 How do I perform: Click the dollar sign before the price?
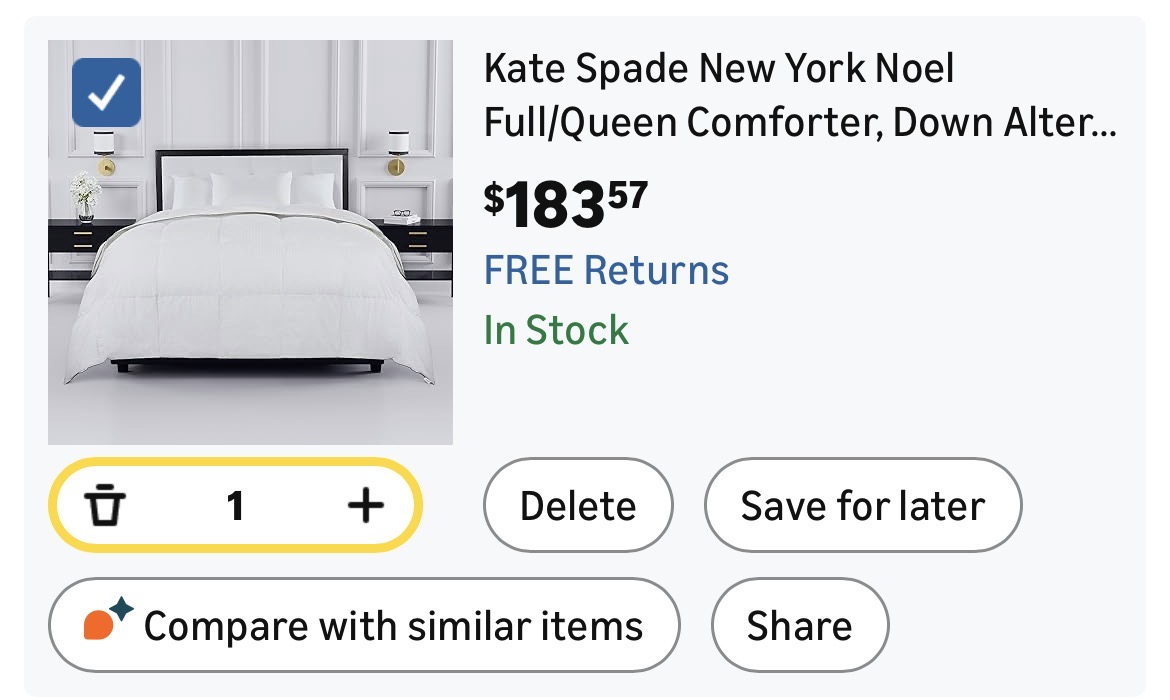pos(494,197)
